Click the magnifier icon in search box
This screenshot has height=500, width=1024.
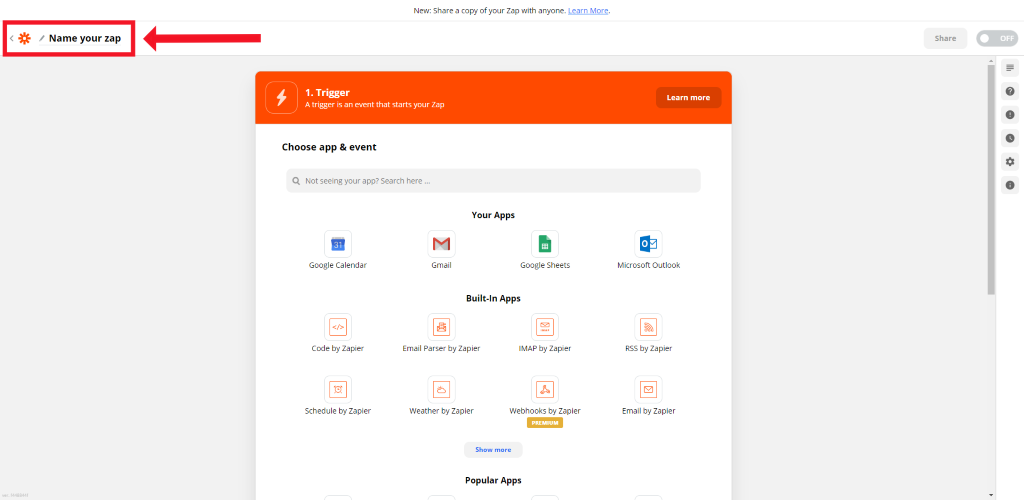[x=296, y=181]
